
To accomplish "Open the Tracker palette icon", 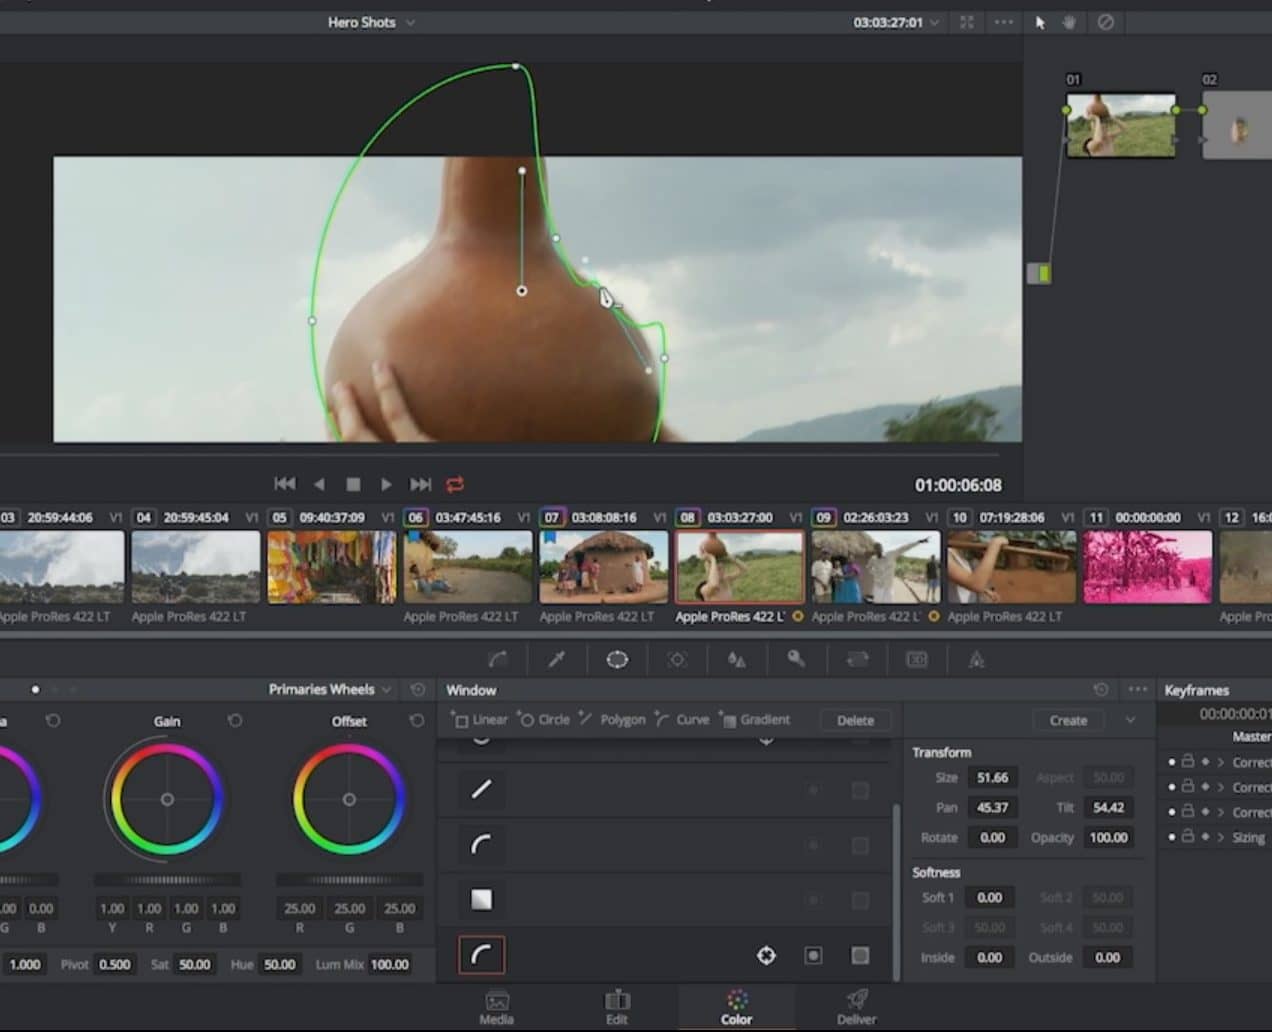I will [677, 659].
